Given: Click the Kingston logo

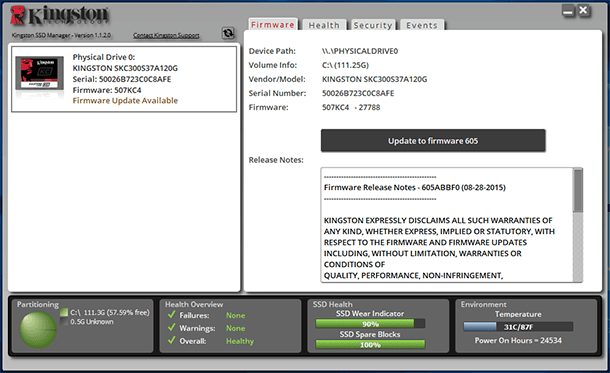Looking at the screenshot, I should click(x=60, y=16).
